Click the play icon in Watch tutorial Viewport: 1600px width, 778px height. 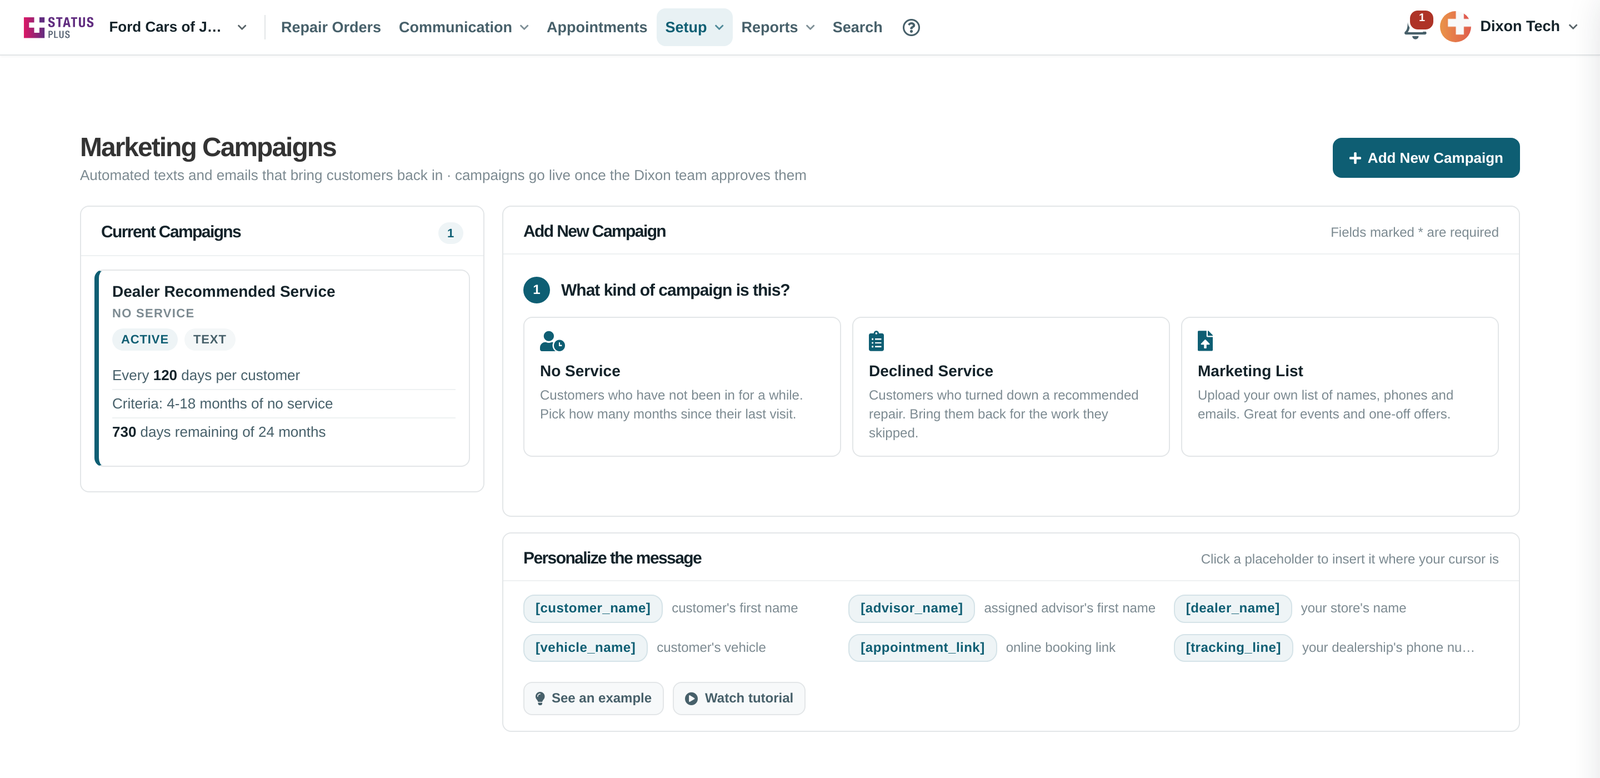(691, 699)
